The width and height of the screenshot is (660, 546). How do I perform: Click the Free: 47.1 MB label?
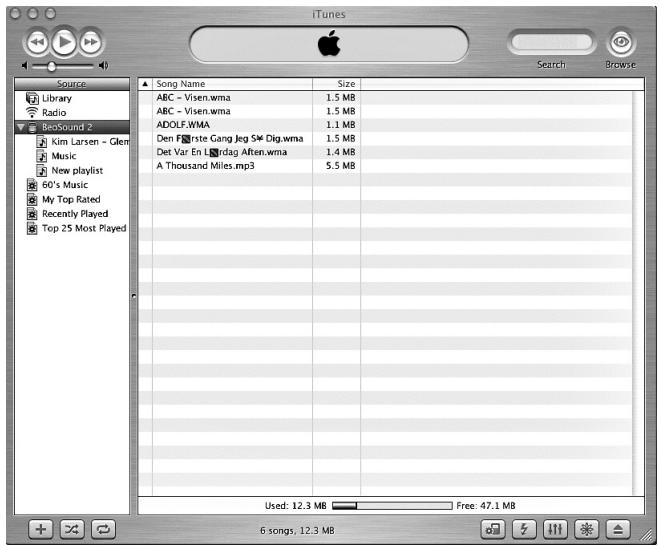tap(486, 506)
